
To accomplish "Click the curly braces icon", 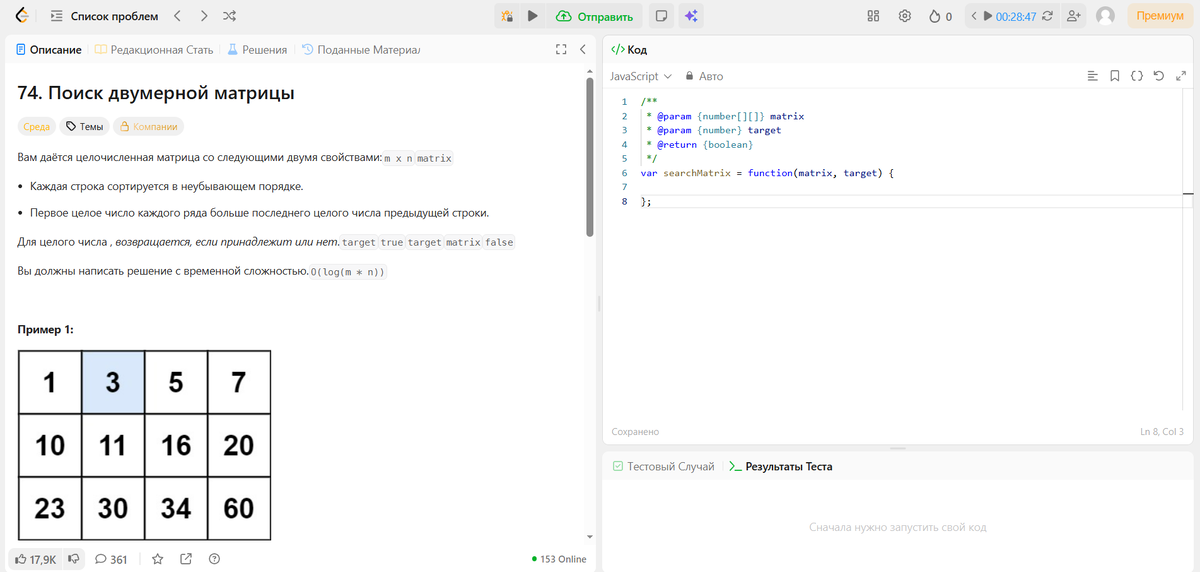I will click(x=1137, y=76).
